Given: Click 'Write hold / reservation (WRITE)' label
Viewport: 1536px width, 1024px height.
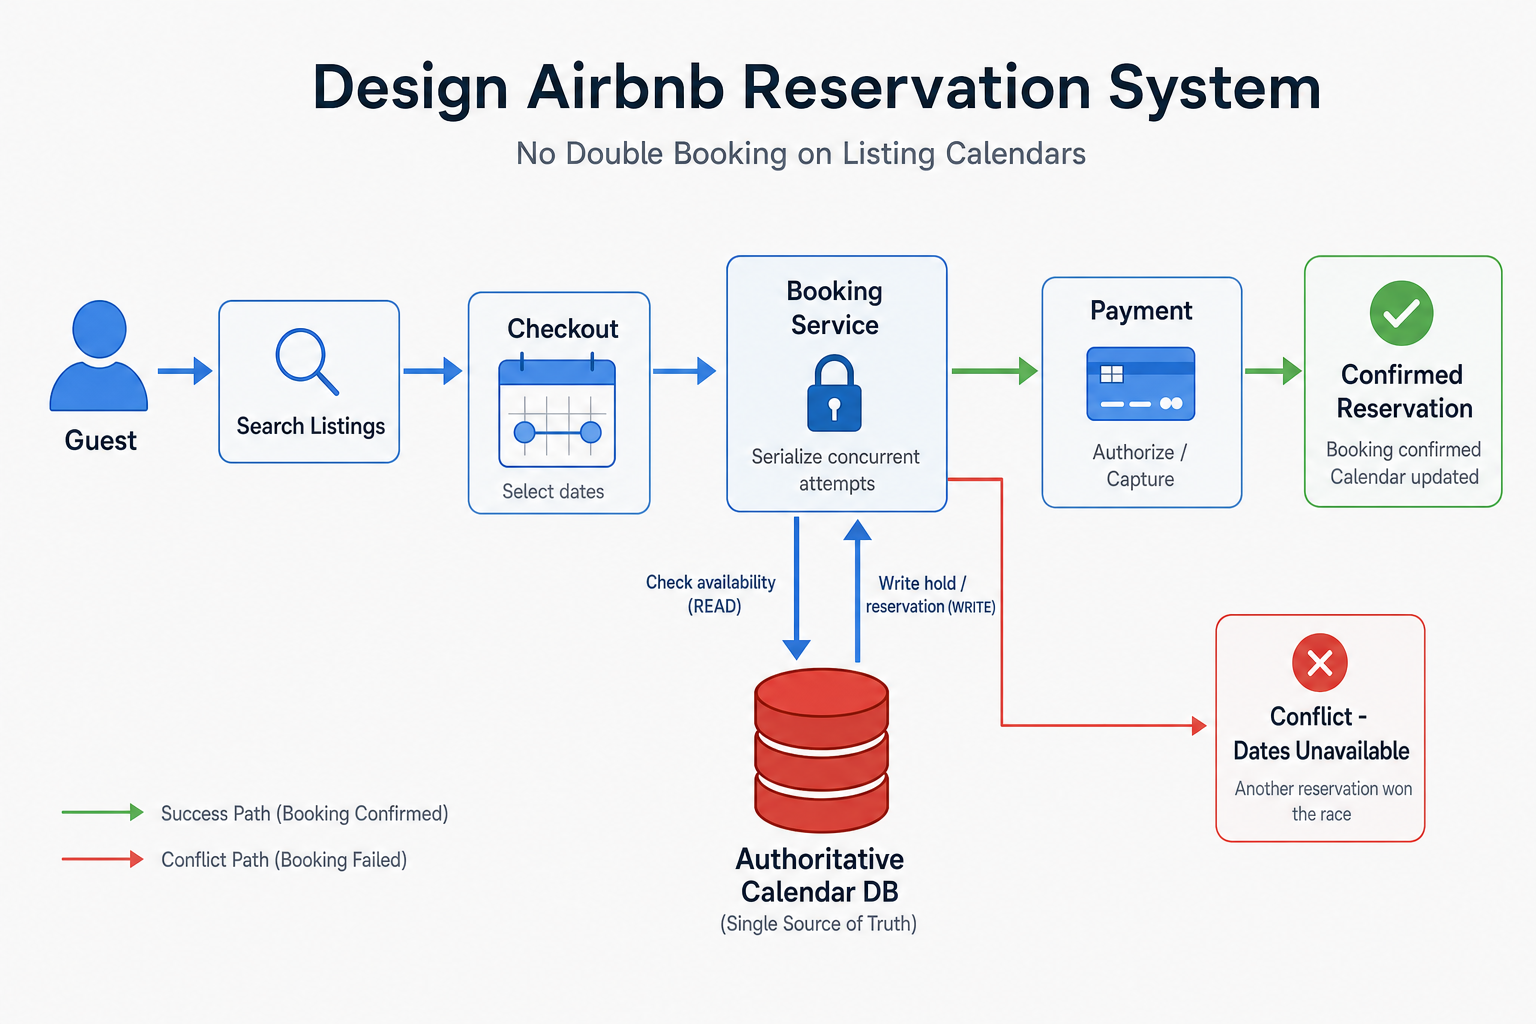Looking at the screenshot, I should pos(930,594).
